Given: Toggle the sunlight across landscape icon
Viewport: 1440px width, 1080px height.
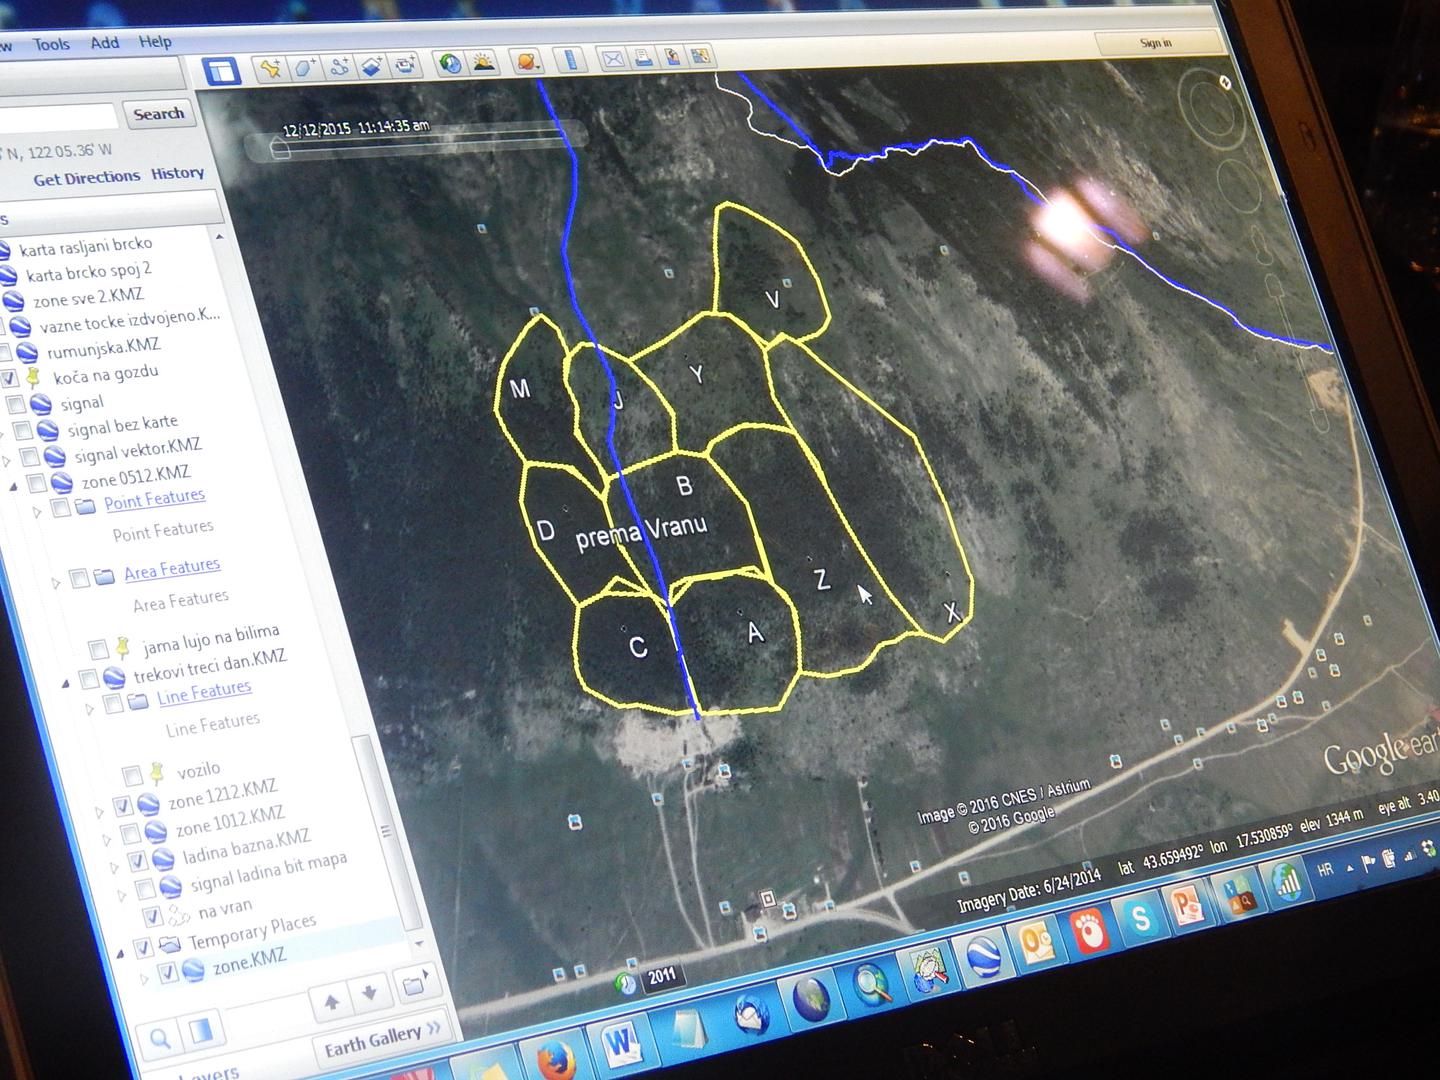Looking at the screenshot, I should click(484, 63).
